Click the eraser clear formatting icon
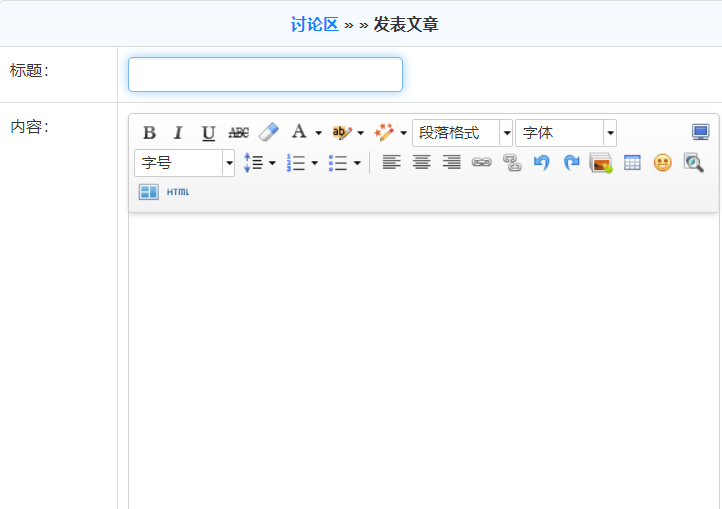Image resolution: width=722 pixels, height=509 pixels. (x=268, y=133)
